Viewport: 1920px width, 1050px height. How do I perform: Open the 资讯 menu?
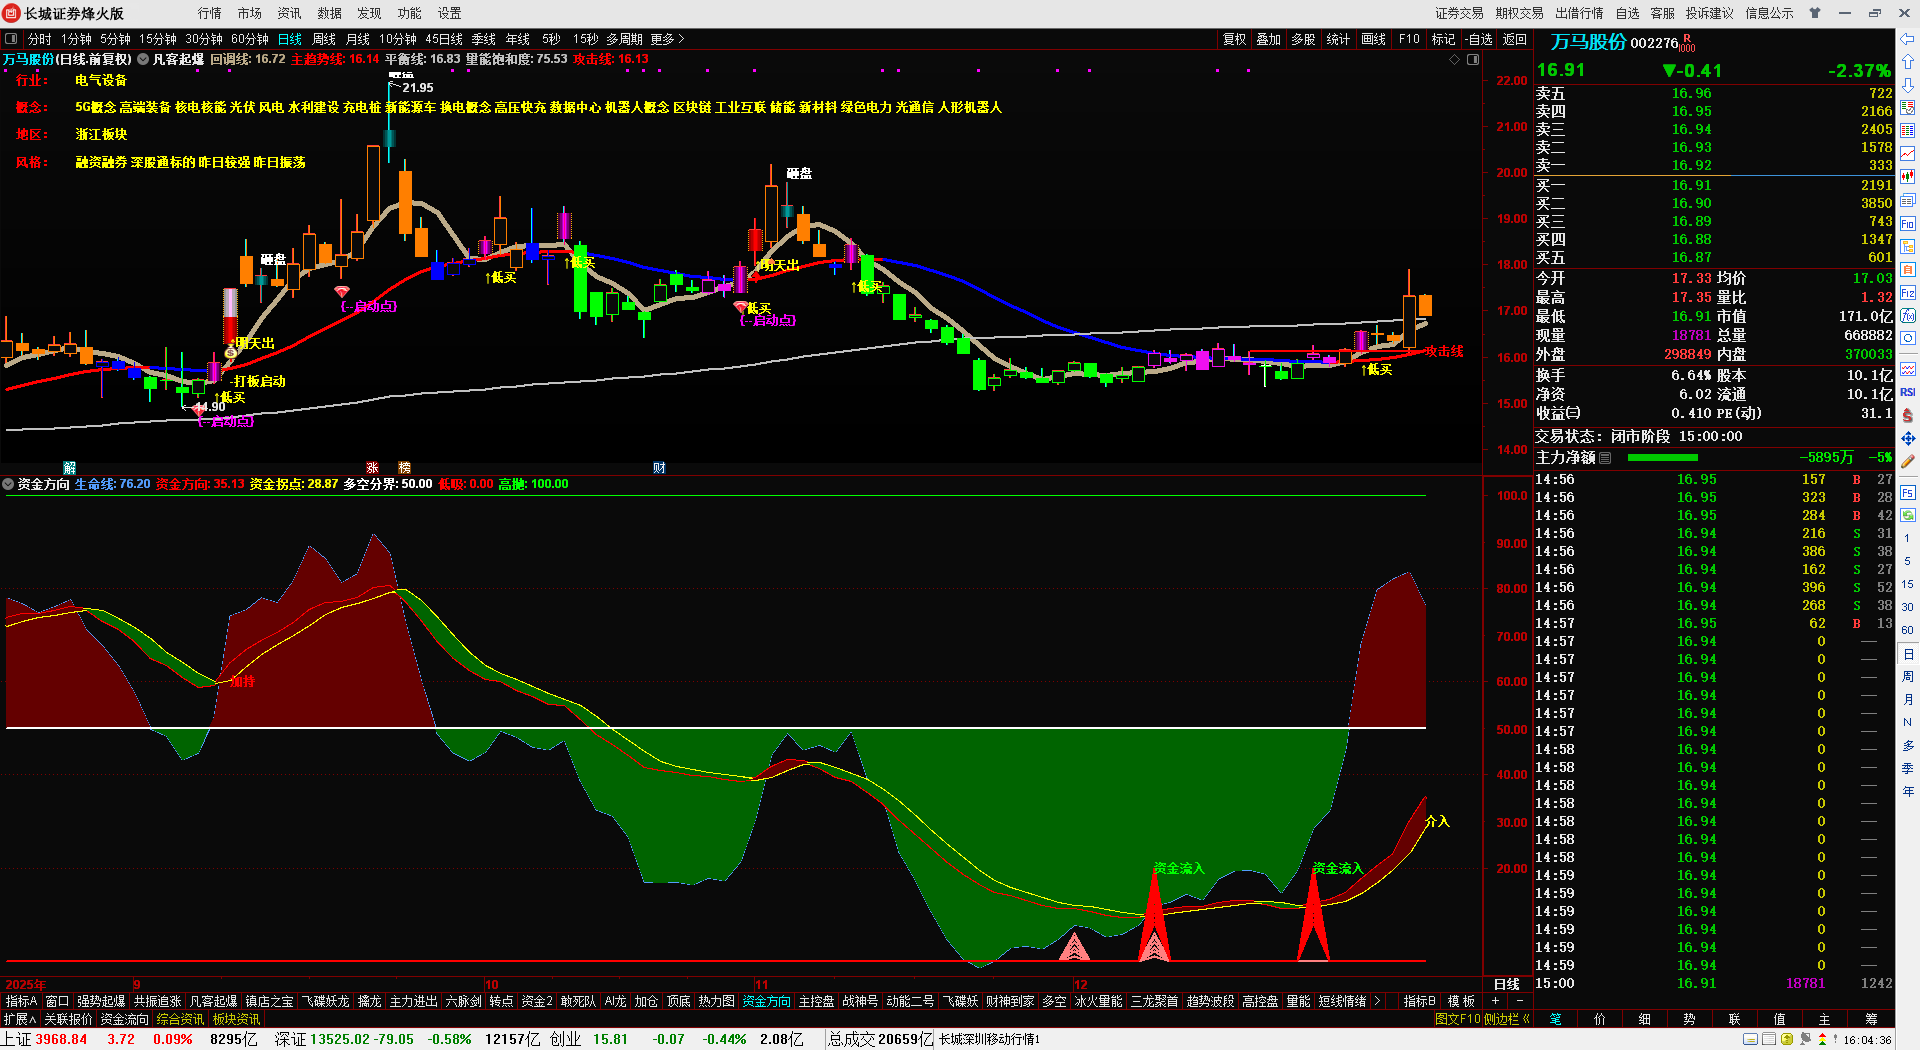tap(290, 13)
